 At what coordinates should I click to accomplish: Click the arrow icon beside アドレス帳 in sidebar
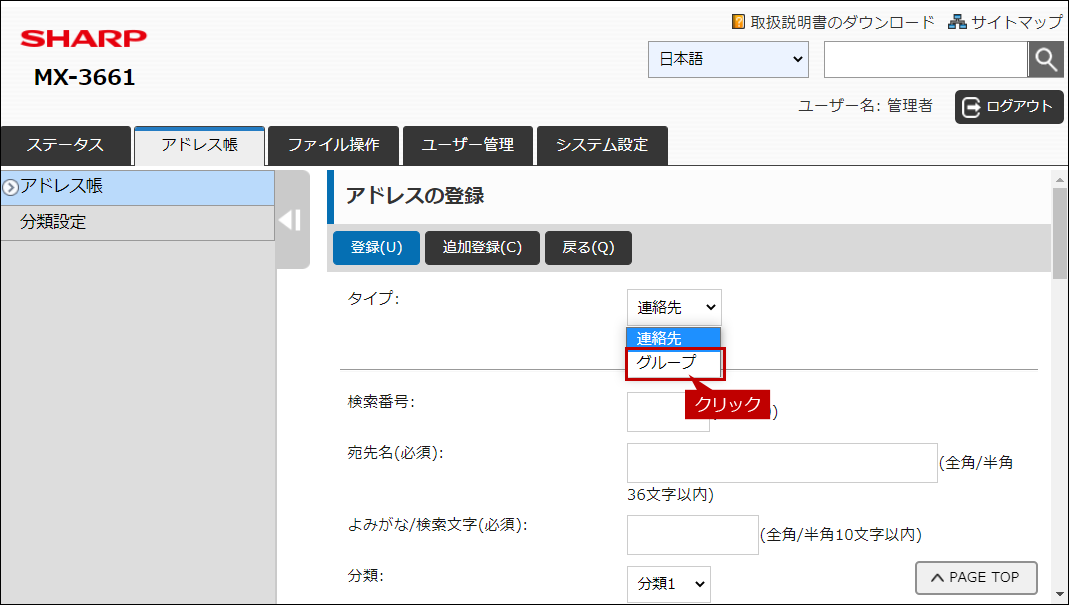[10, 188]
